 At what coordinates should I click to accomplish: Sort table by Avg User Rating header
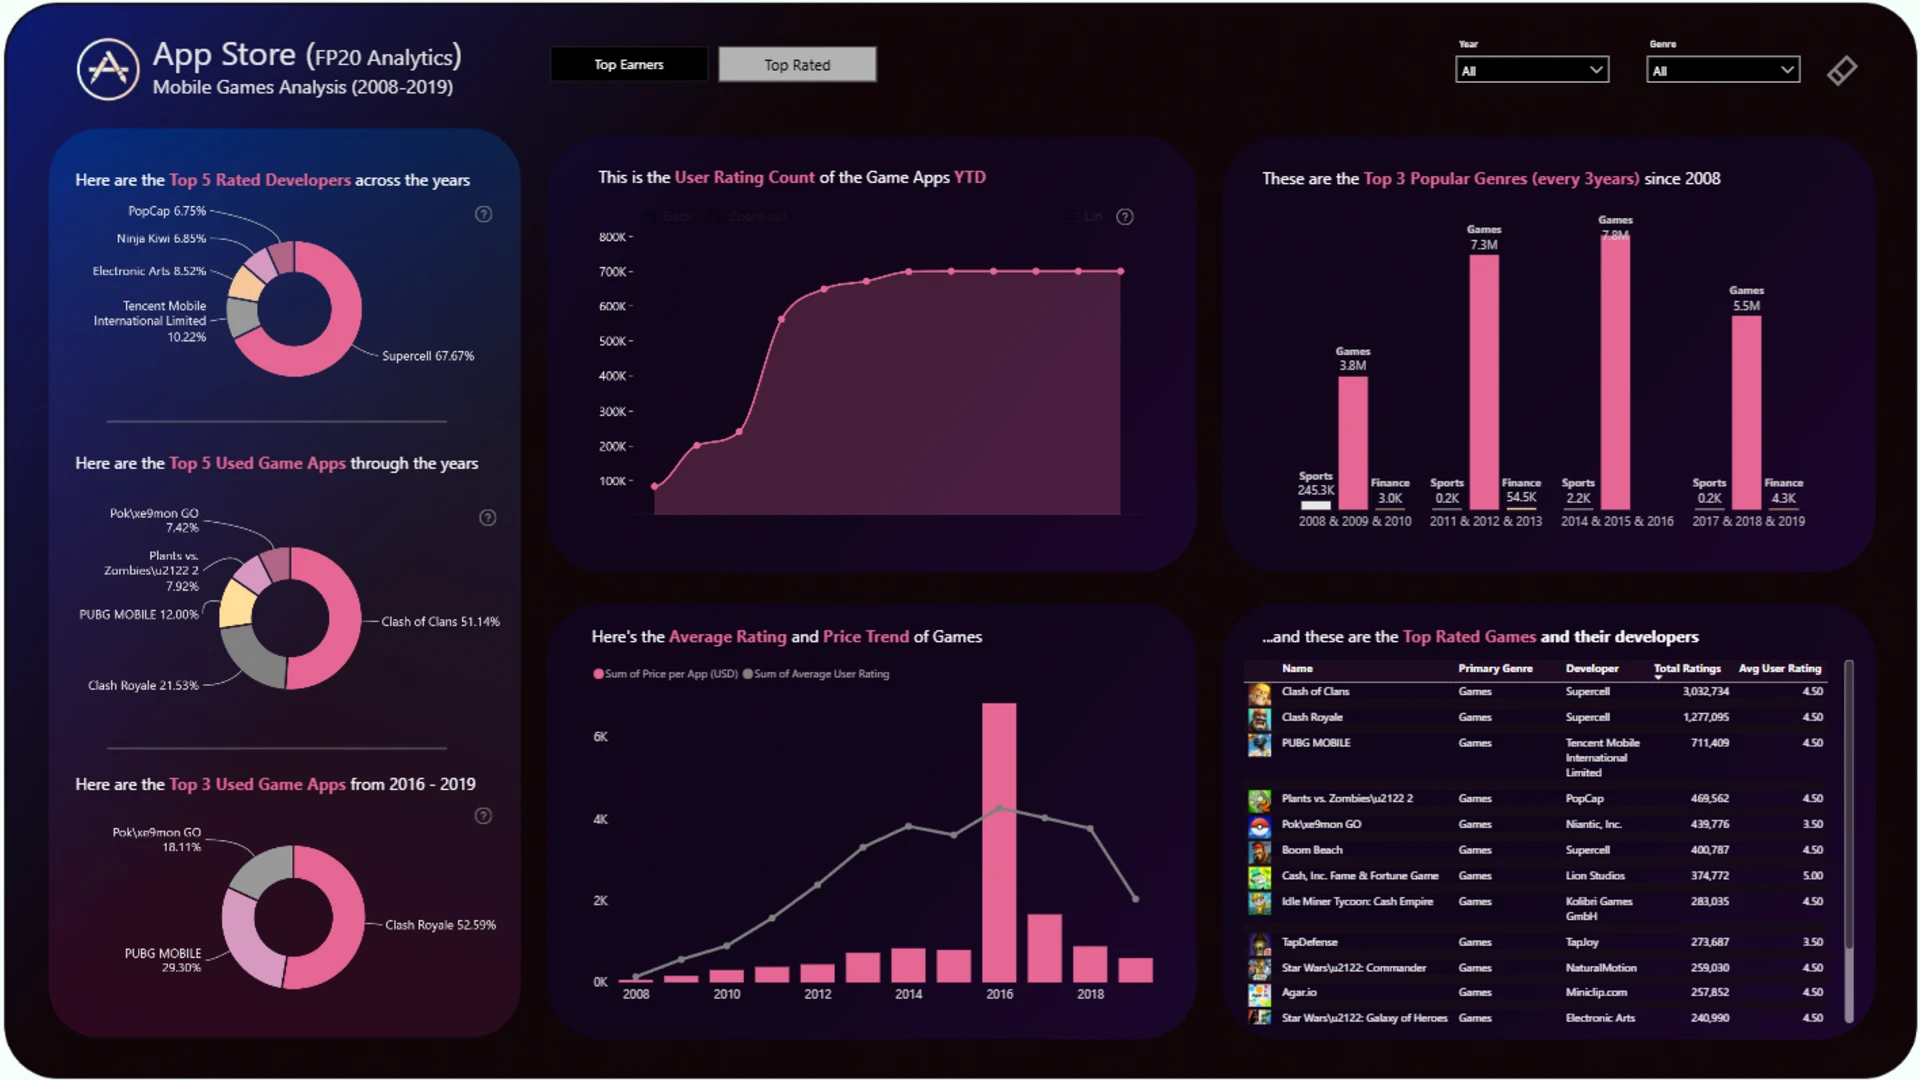1779,669
